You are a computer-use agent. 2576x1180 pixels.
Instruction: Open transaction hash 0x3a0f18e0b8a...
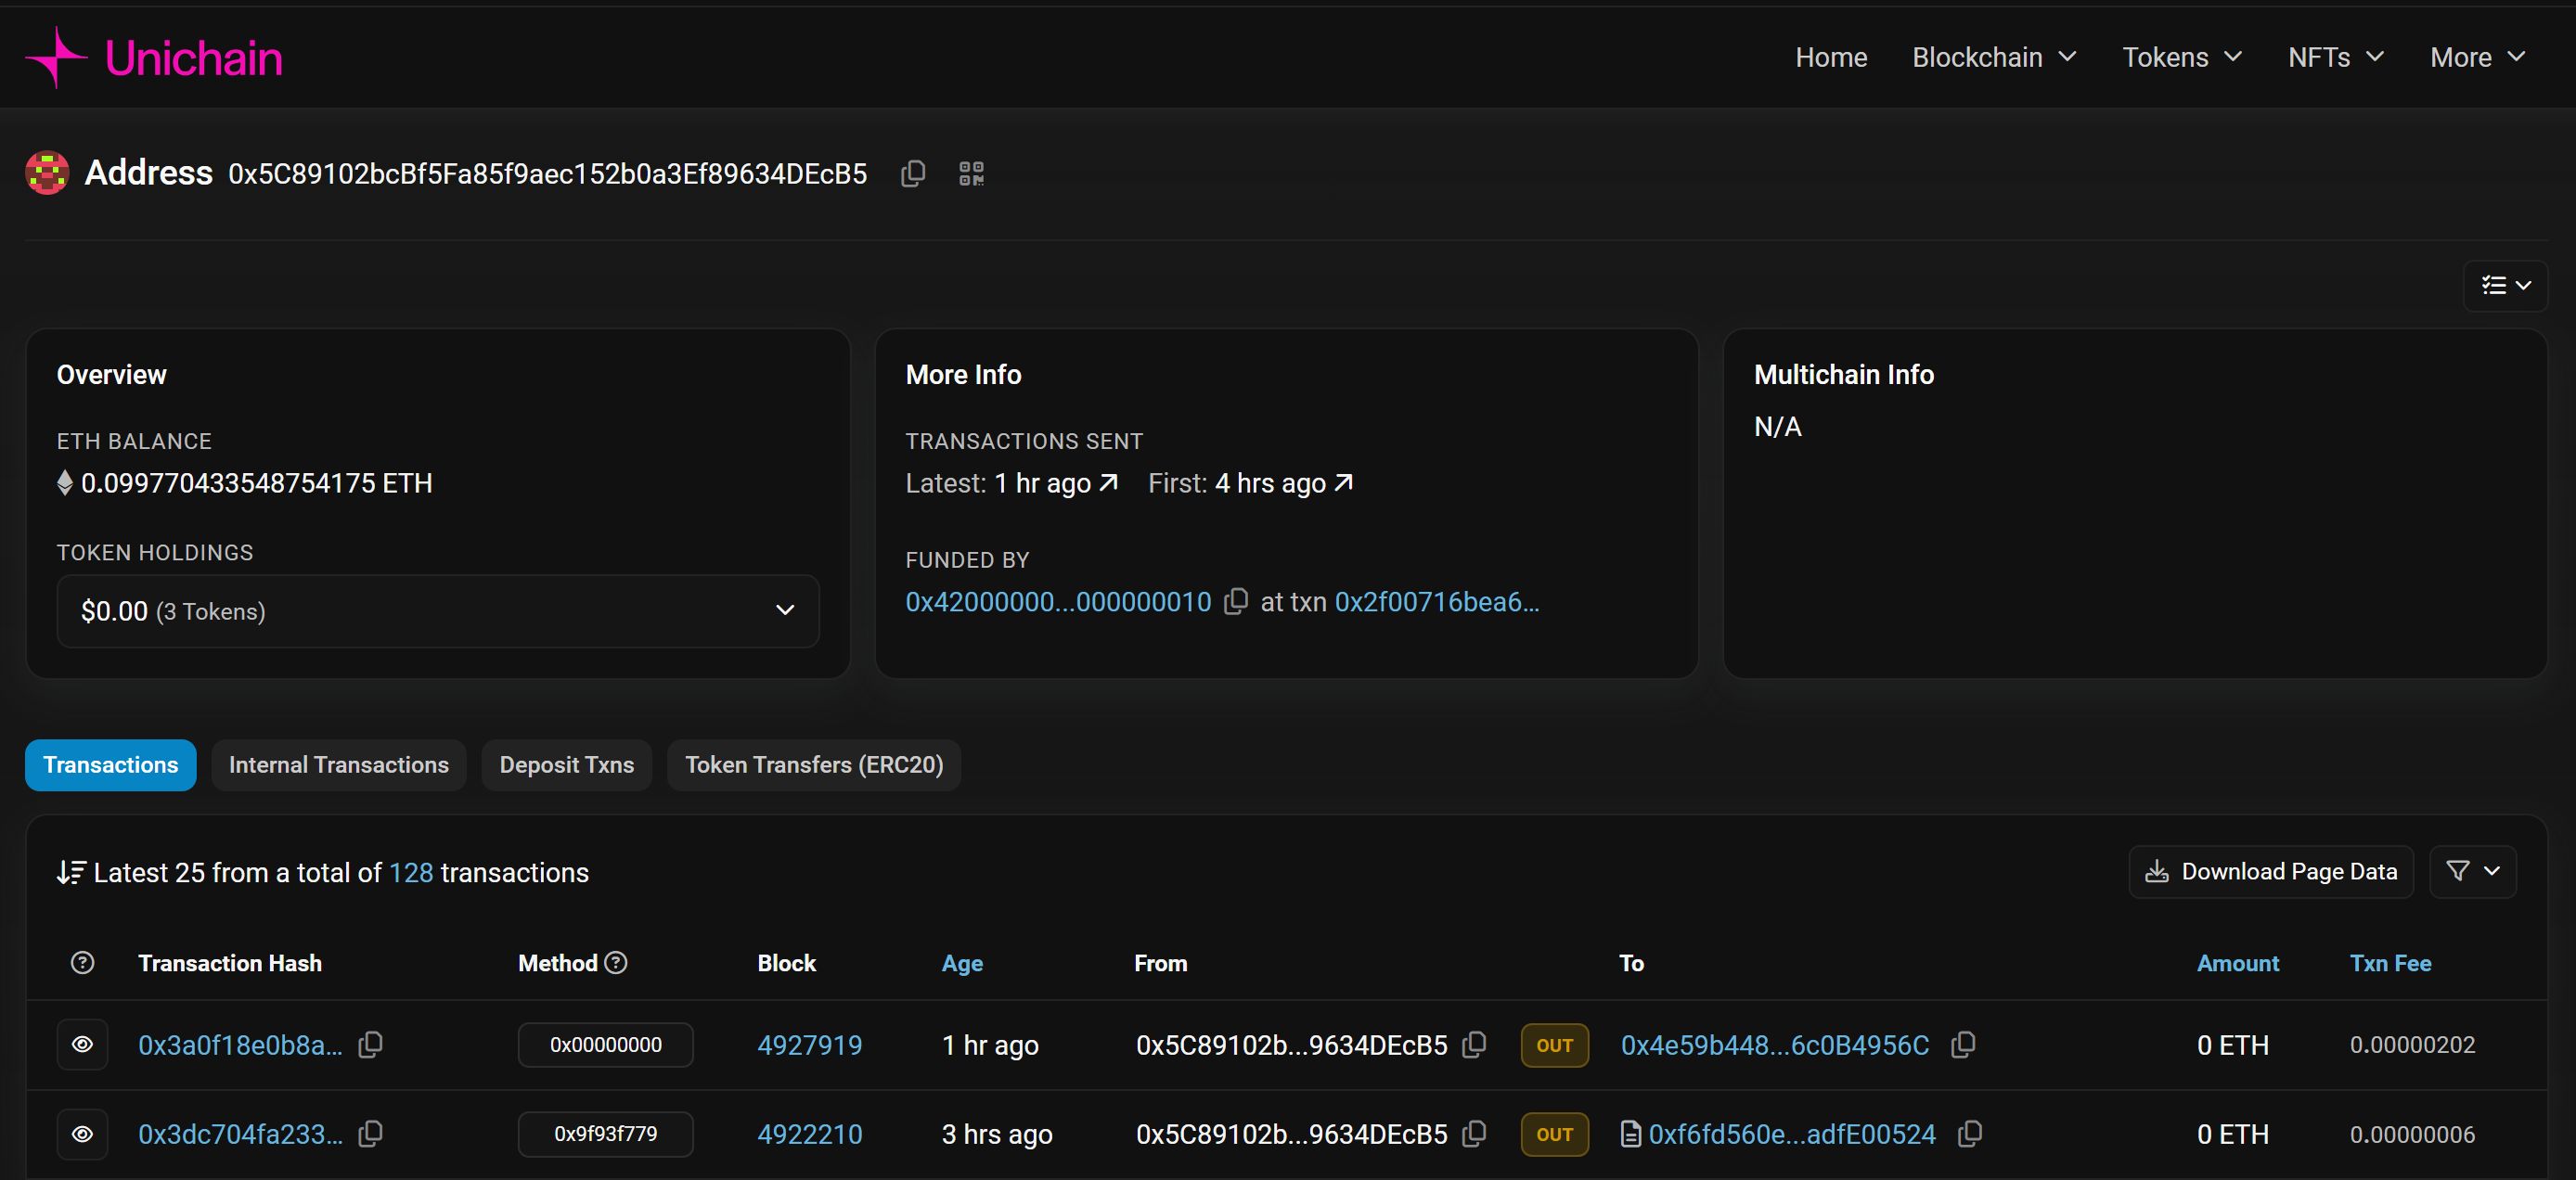240,1045
